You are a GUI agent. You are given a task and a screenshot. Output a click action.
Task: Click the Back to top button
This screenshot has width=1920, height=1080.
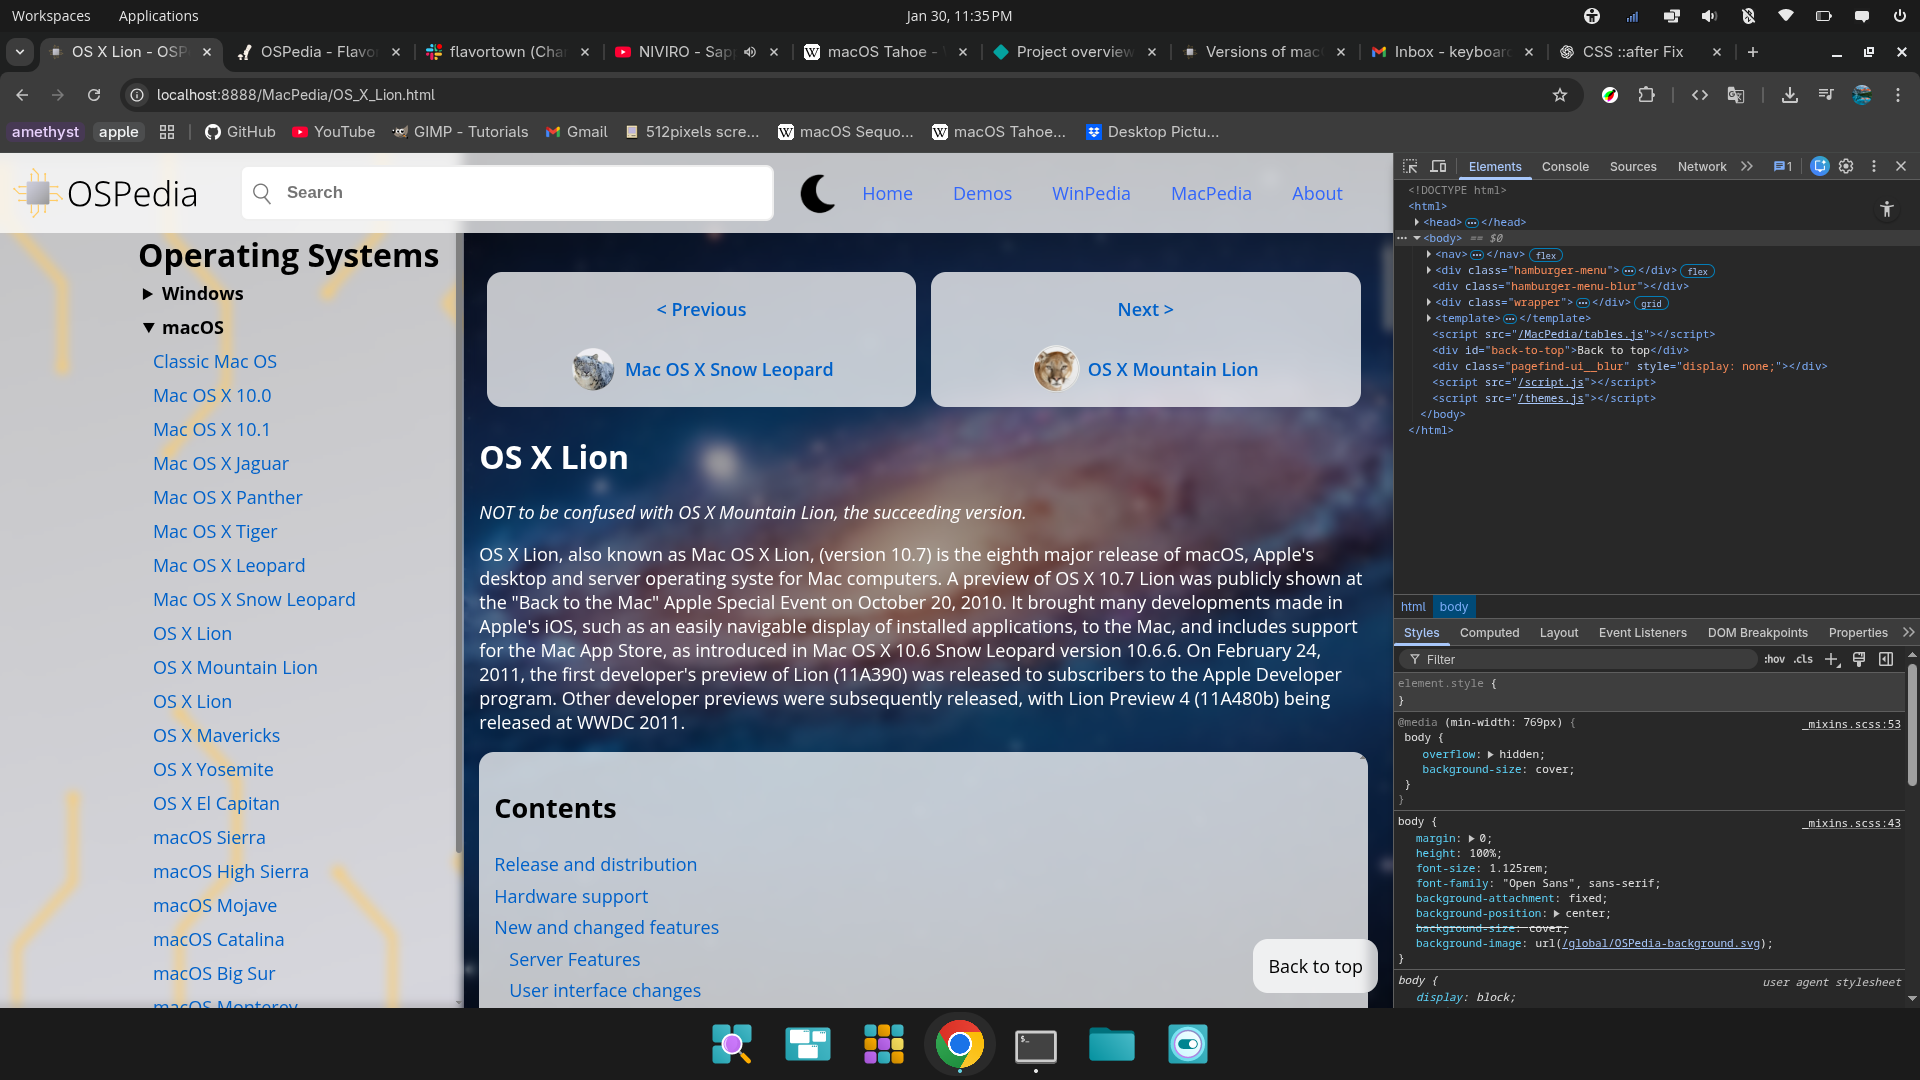coord(1314,966)
